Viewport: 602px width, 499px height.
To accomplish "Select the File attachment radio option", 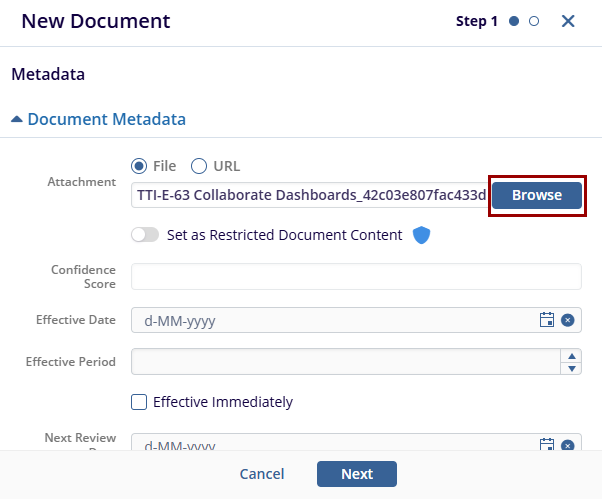I will [140, 166].
